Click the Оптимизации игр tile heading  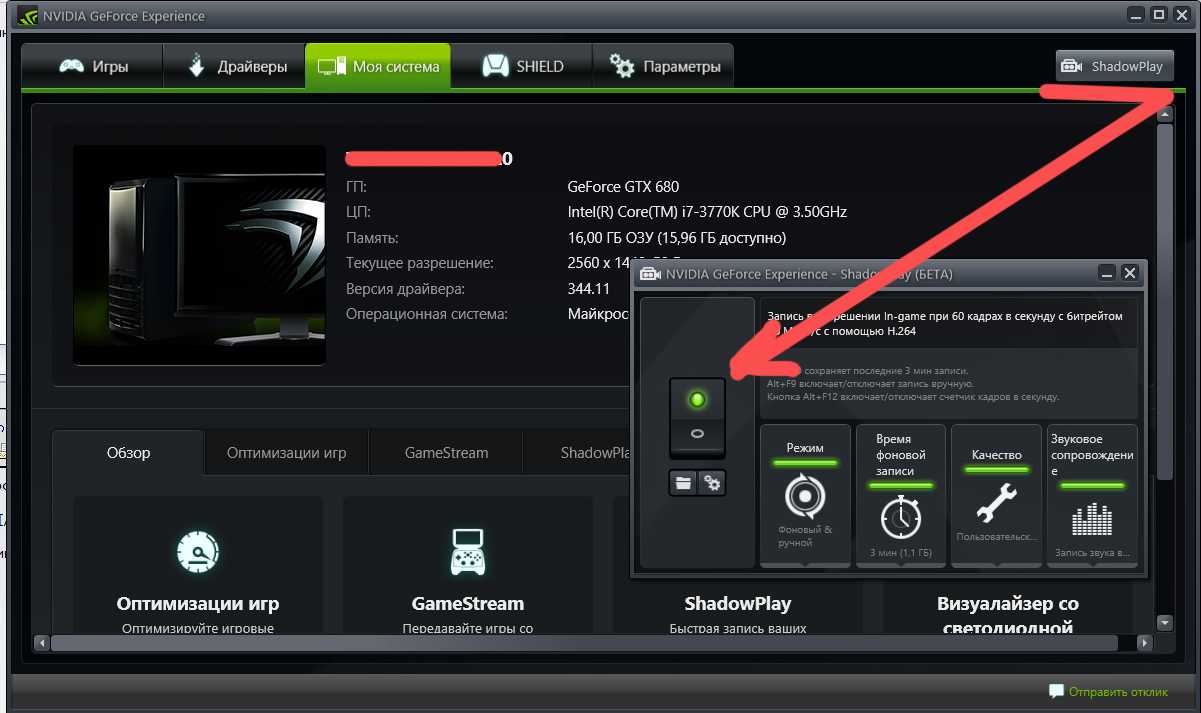coord(198,604)
